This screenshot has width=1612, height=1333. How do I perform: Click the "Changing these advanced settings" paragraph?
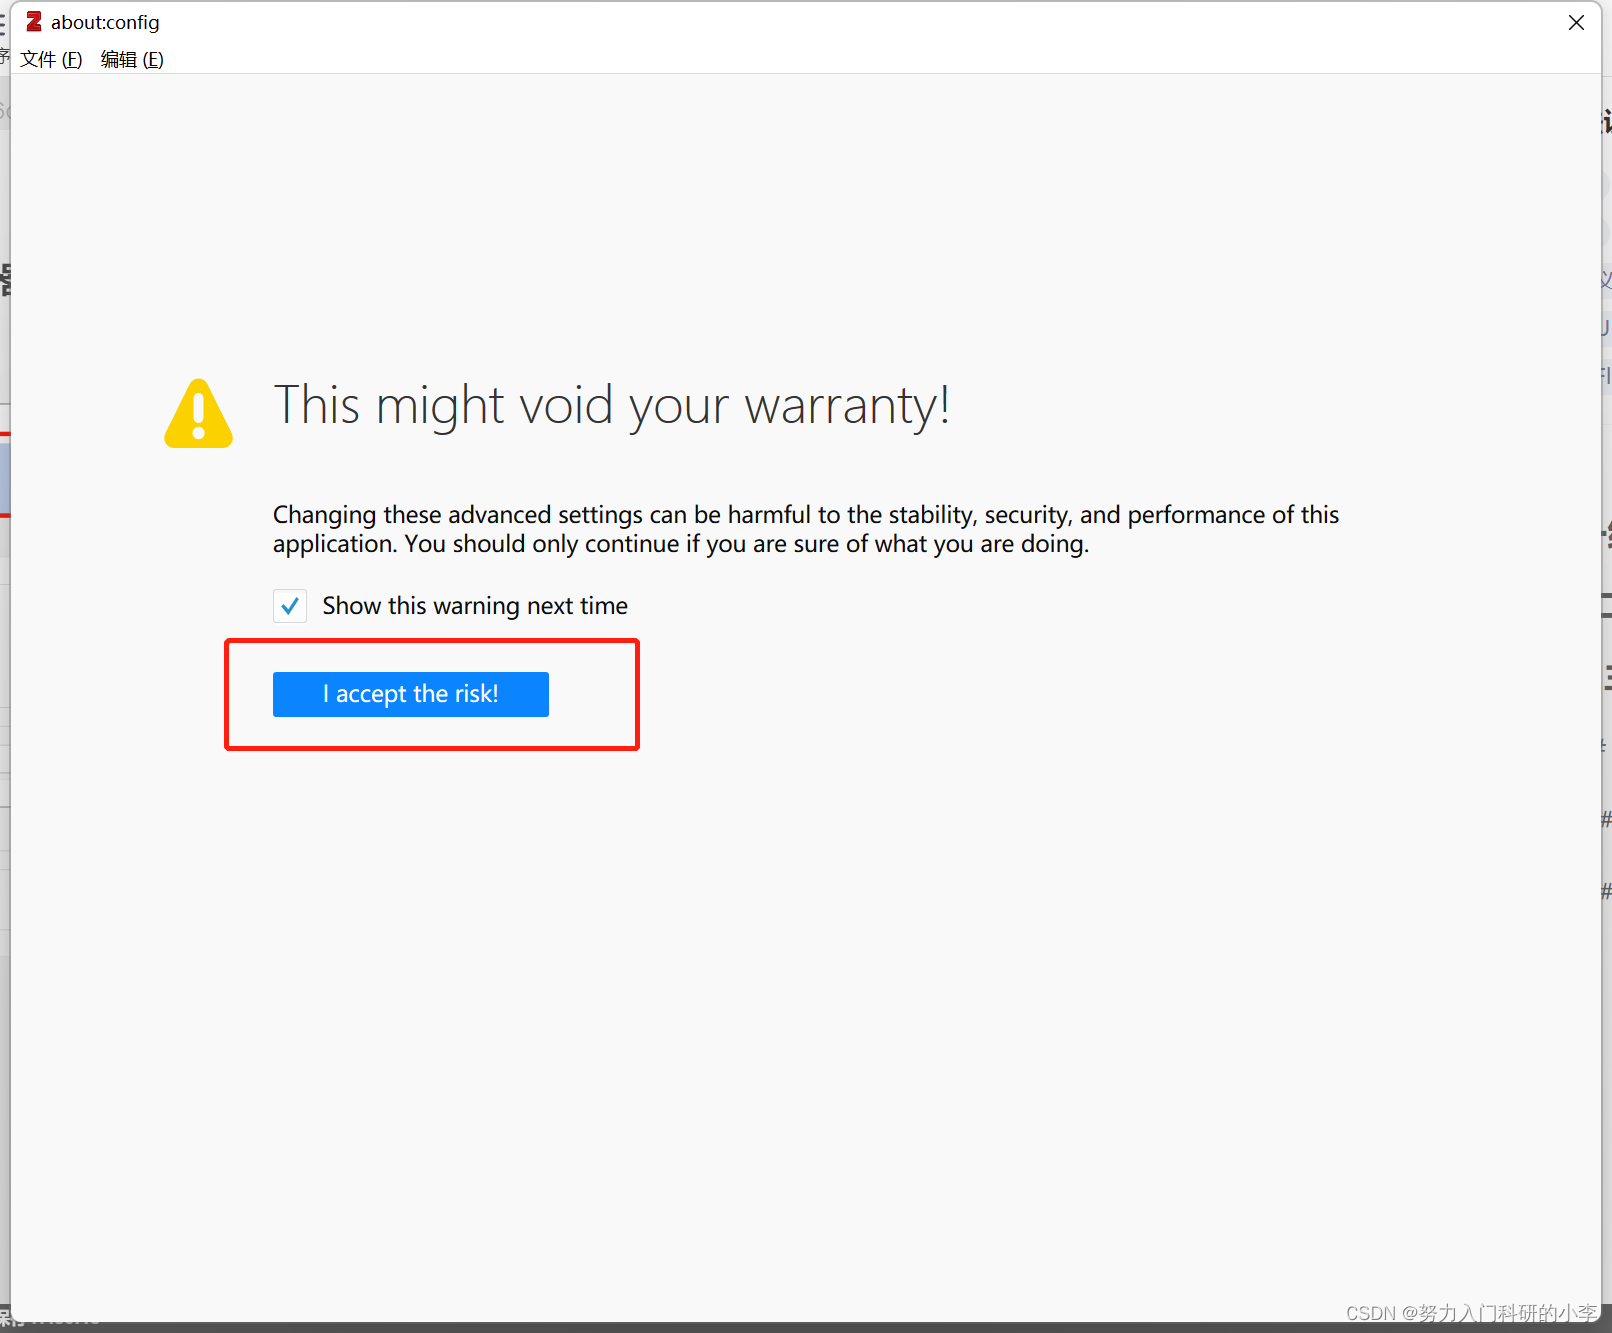(x=806, y=529)
